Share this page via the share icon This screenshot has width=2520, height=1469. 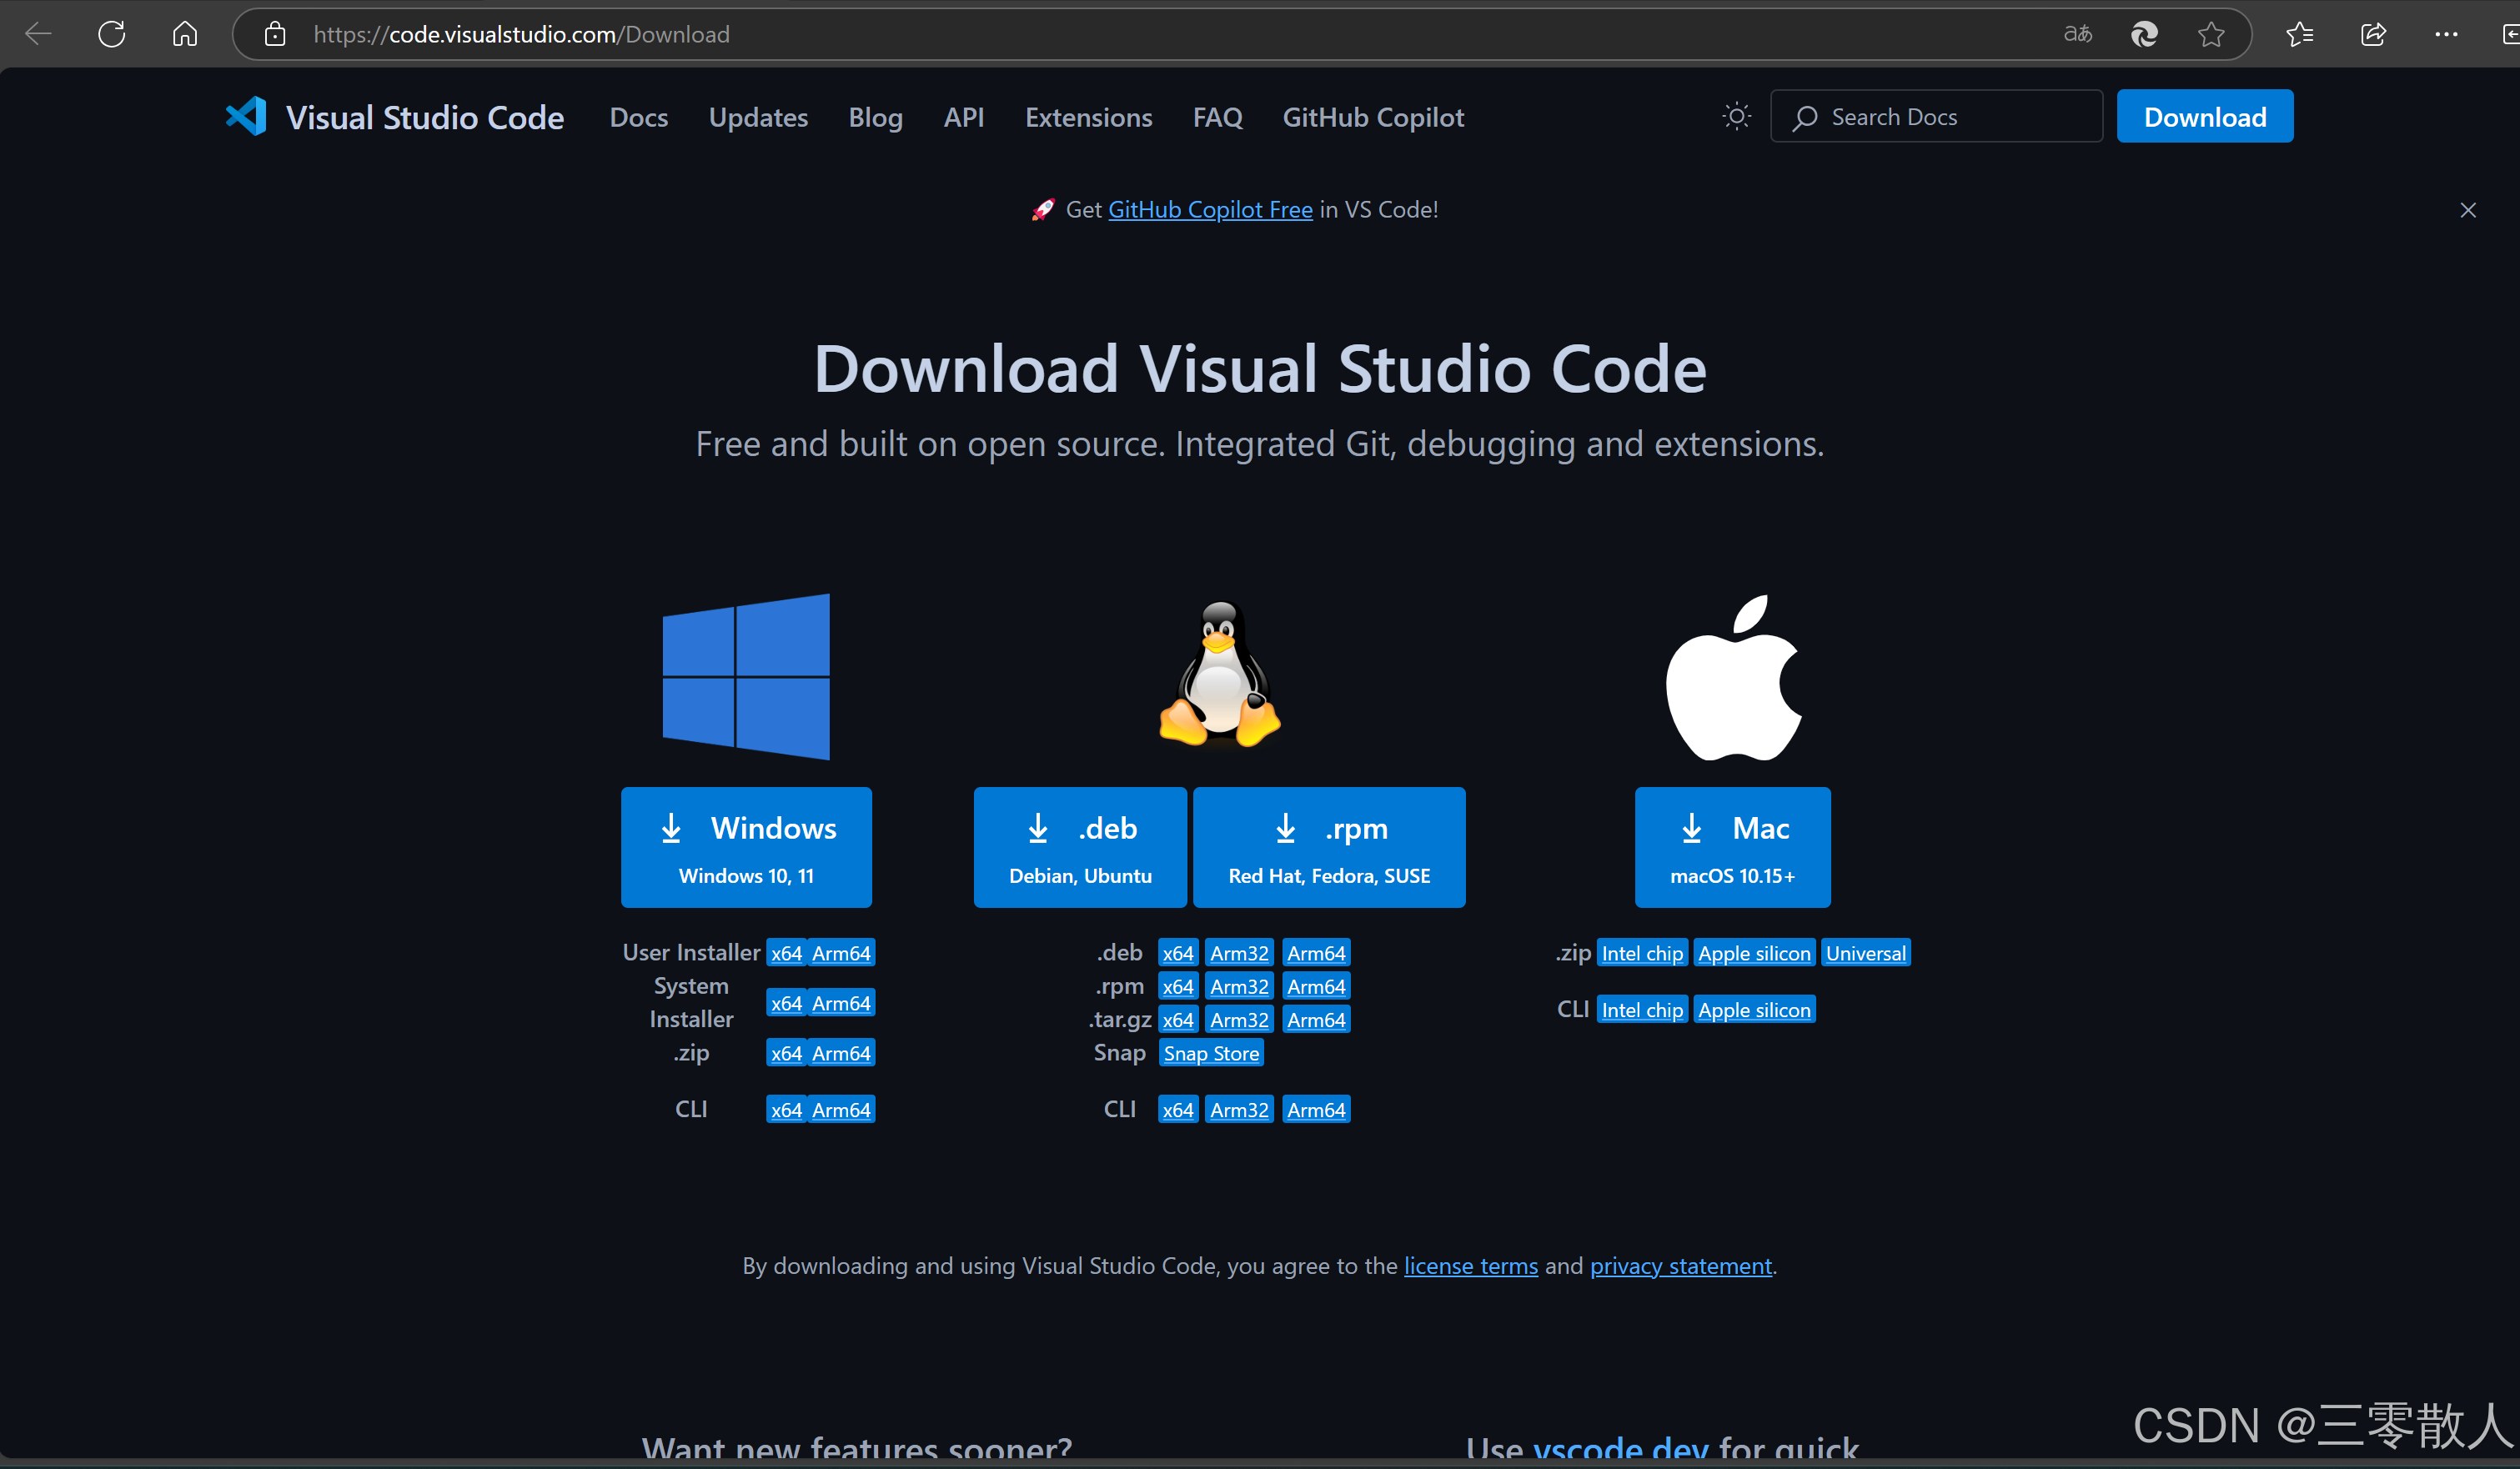2373,33
